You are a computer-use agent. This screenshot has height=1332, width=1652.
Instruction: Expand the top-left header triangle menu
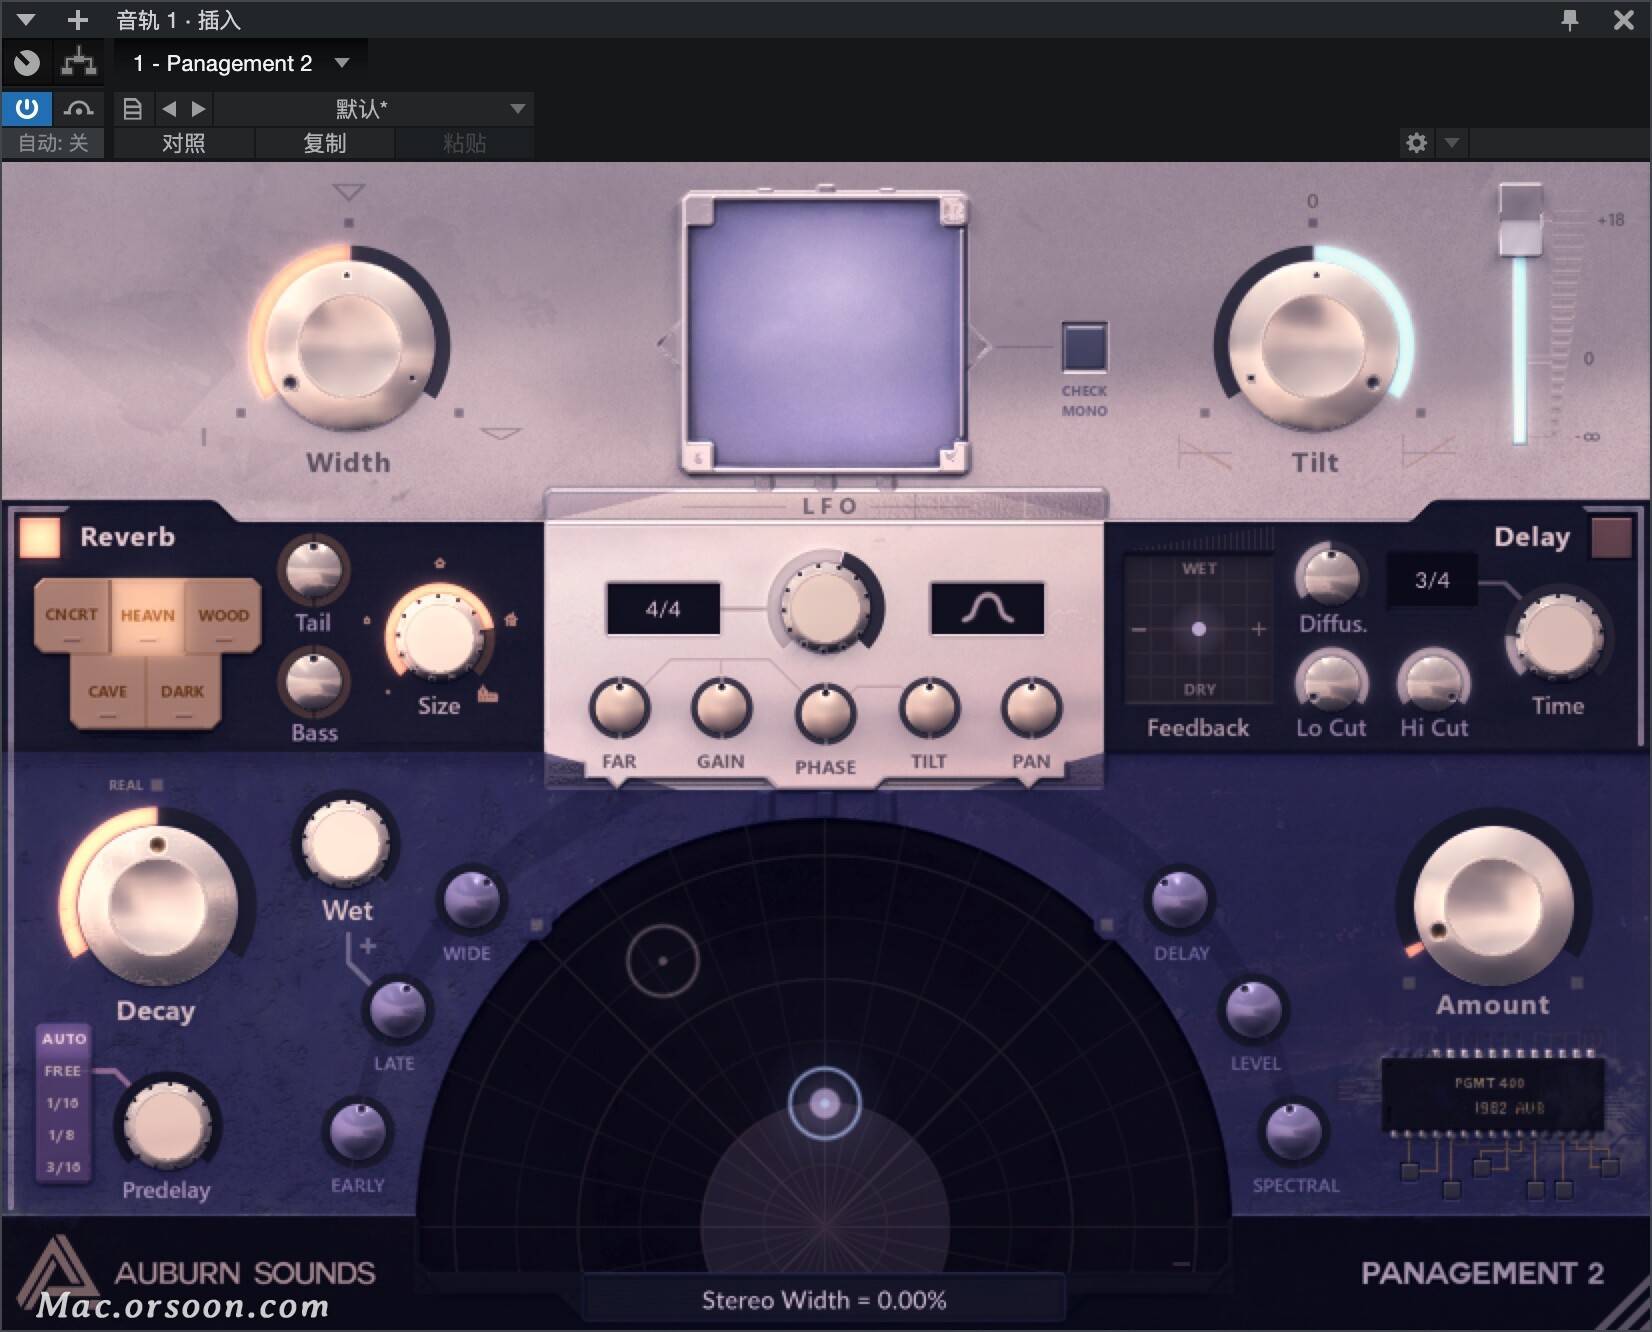coord(26,19)
